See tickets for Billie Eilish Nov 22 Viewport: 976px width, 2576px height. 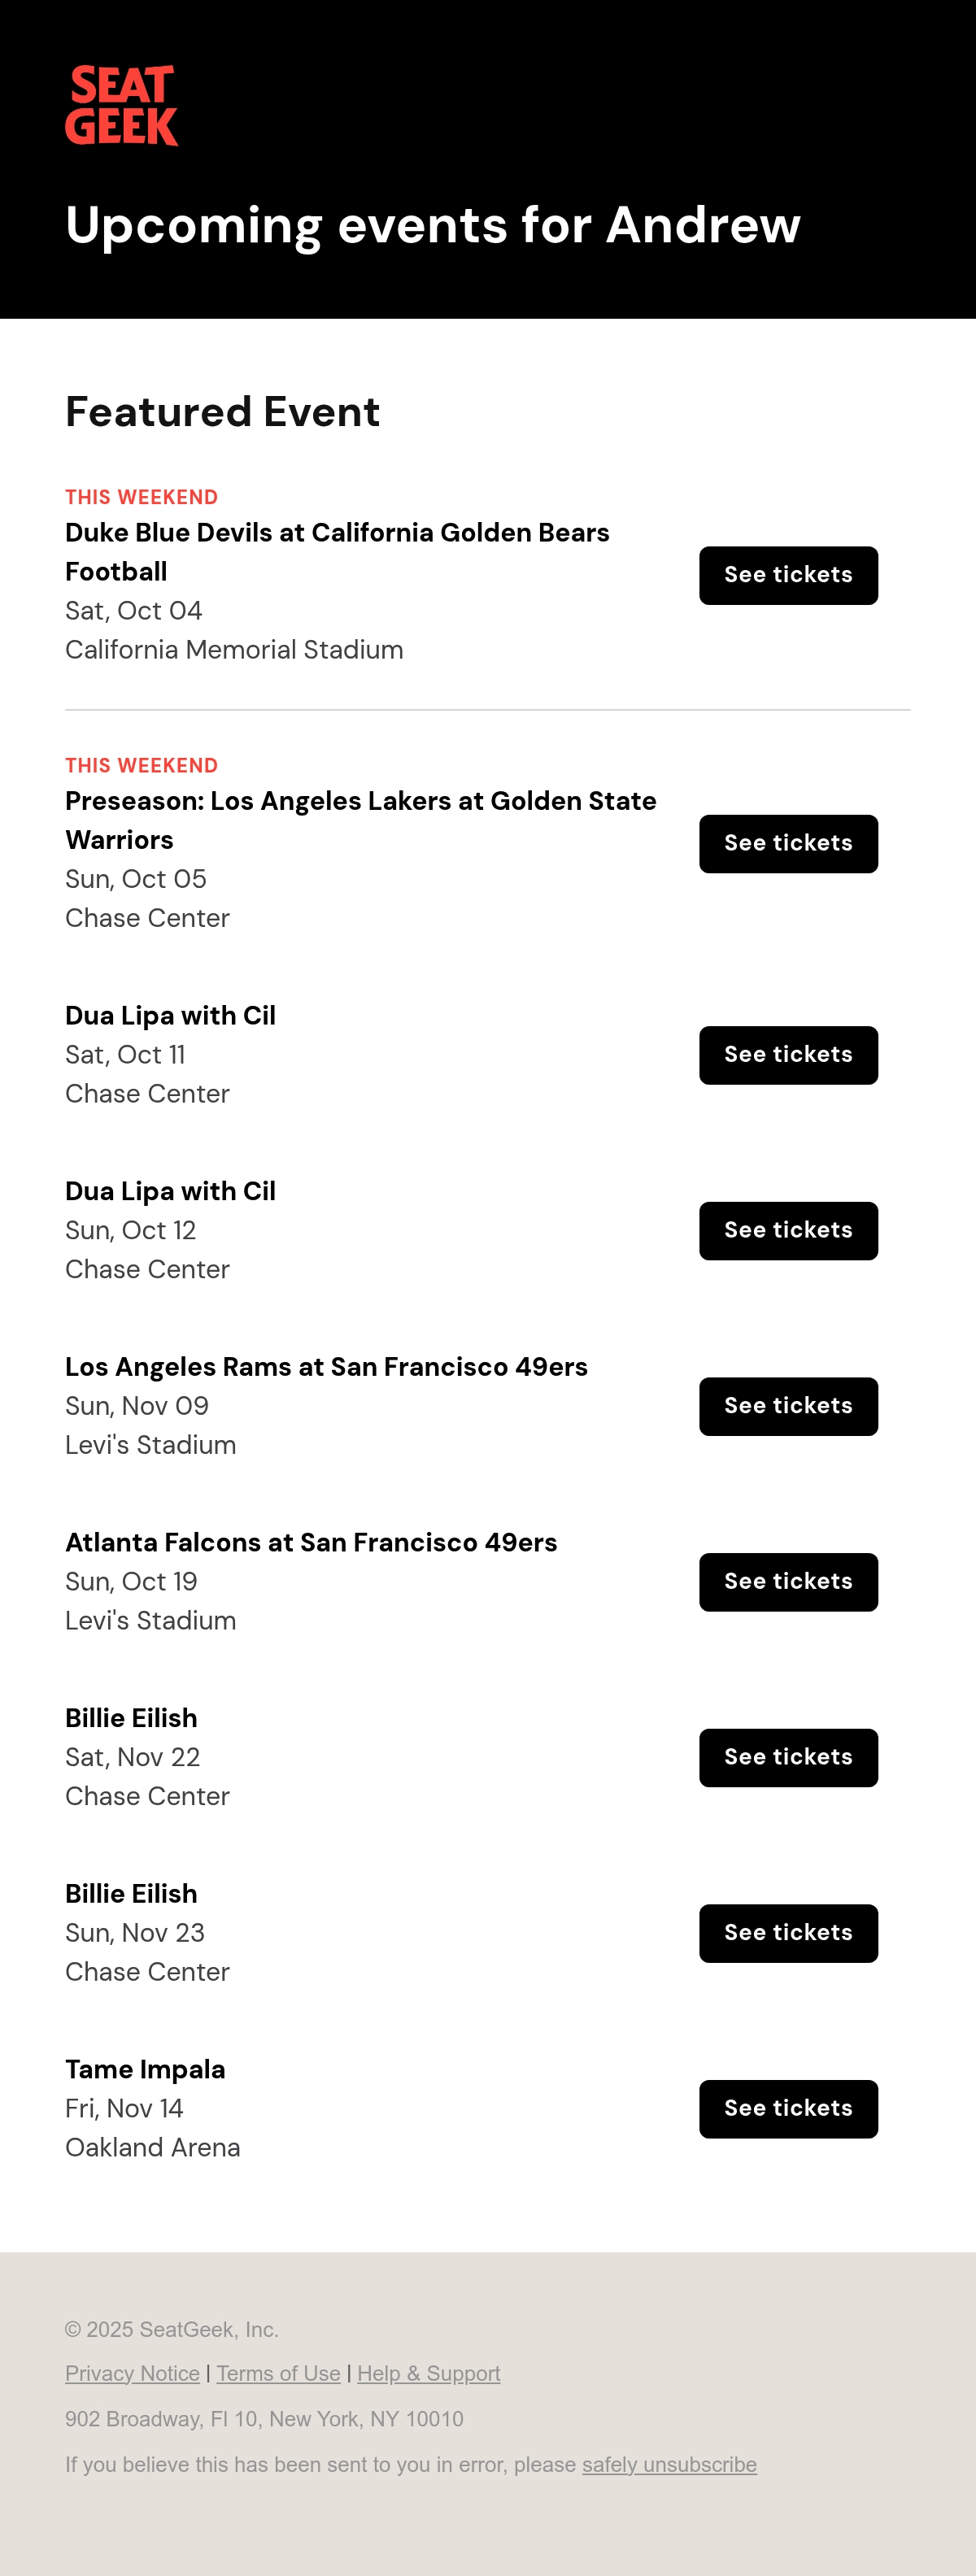click(x=788, y=1757)
